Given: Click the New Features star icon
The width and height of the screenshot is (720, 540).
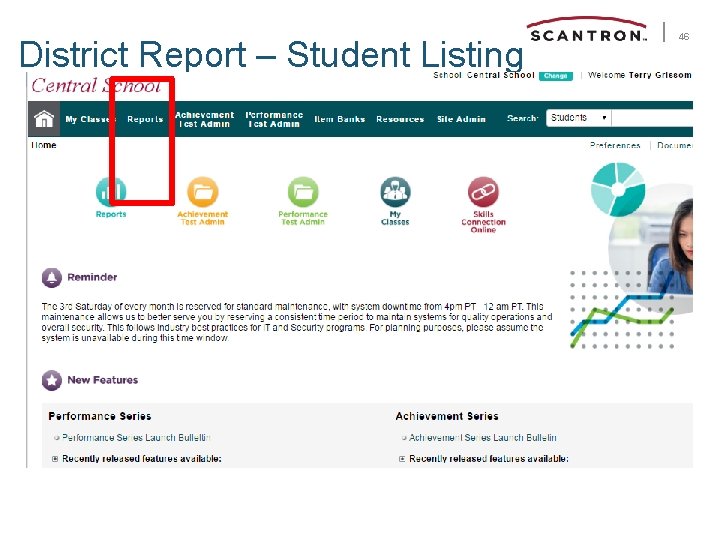Looking at the screenshot, I should tap(52, 380).
